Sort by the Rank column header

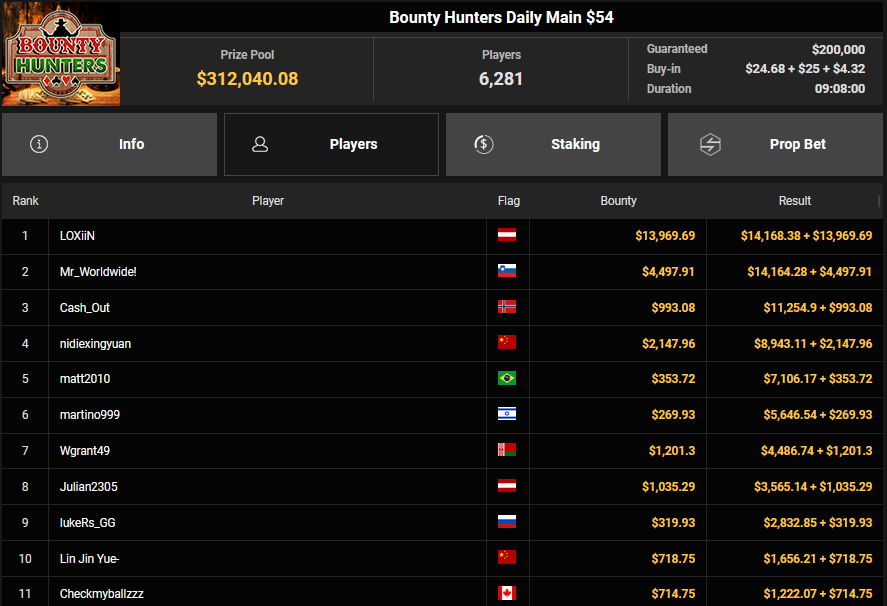tap(25, 201)
